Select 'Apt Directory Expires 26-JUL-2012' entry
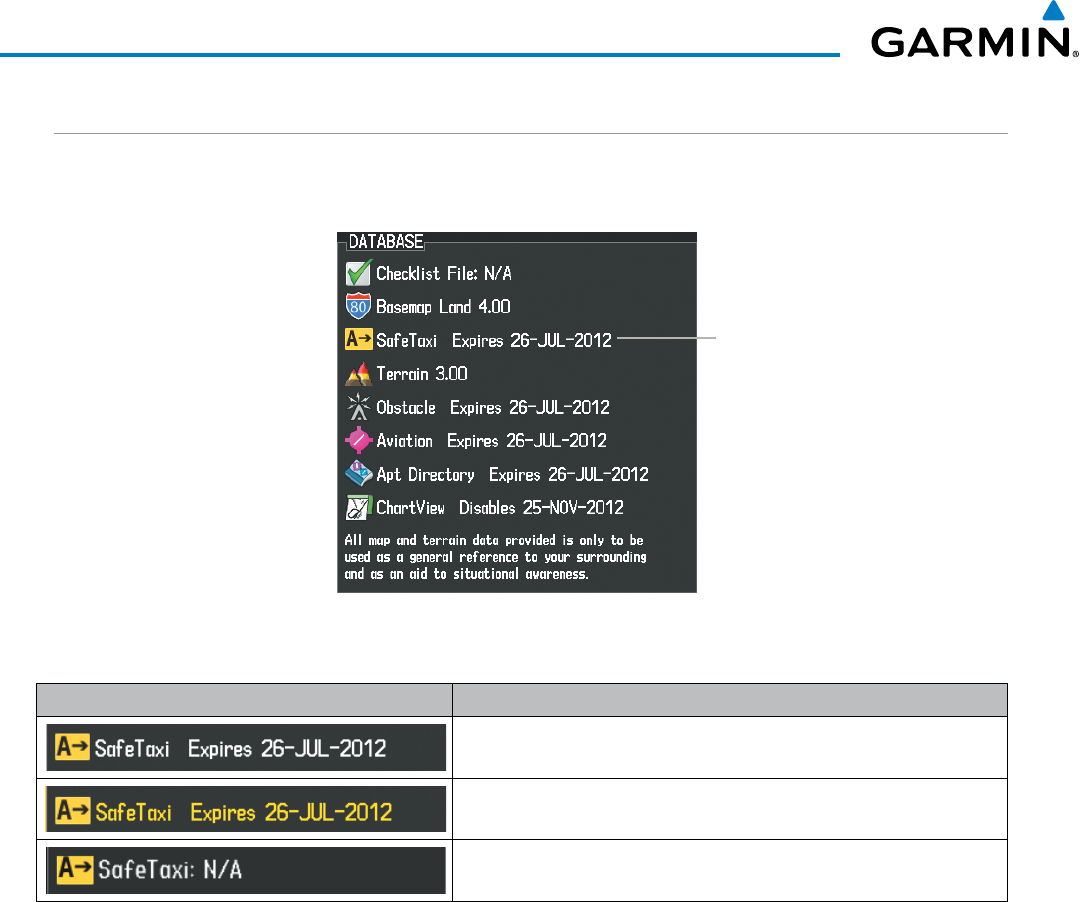Image resolution: width=1080 pixels, height=902 pixels. pyautogui.click(x=512, y=474)
